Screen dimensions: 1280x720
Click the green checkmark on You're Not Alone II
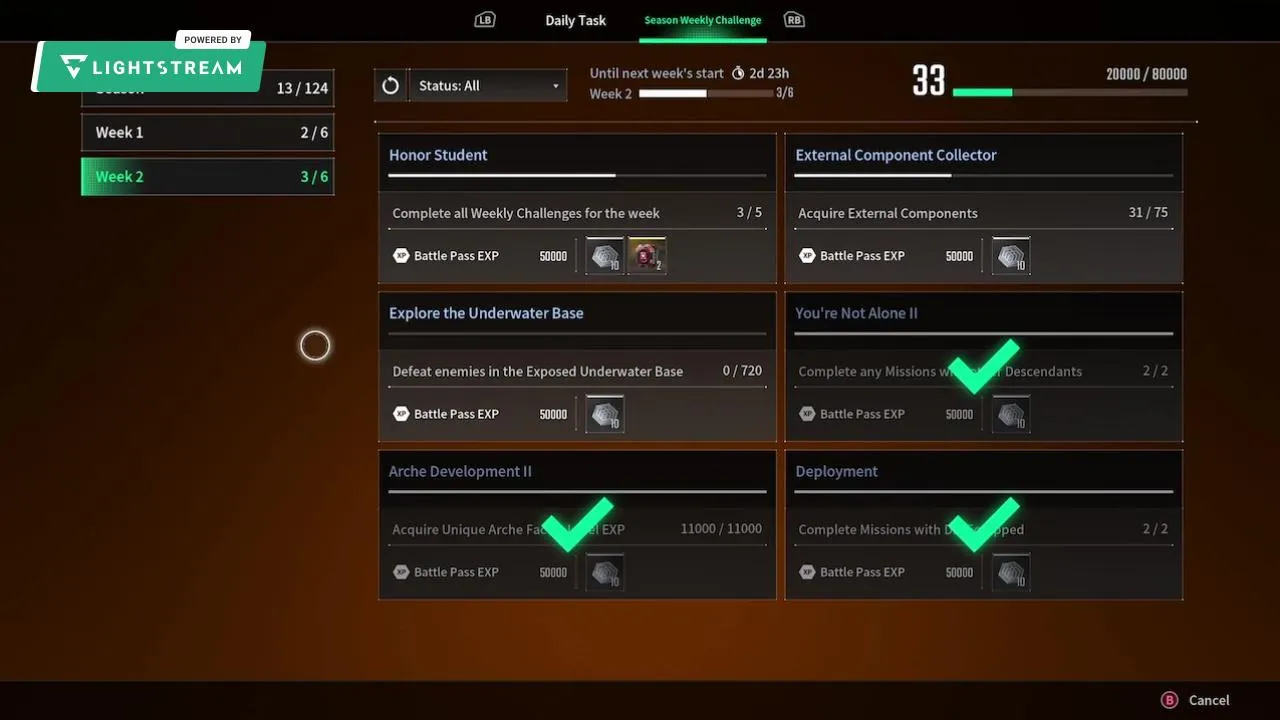tap(983, 367)
